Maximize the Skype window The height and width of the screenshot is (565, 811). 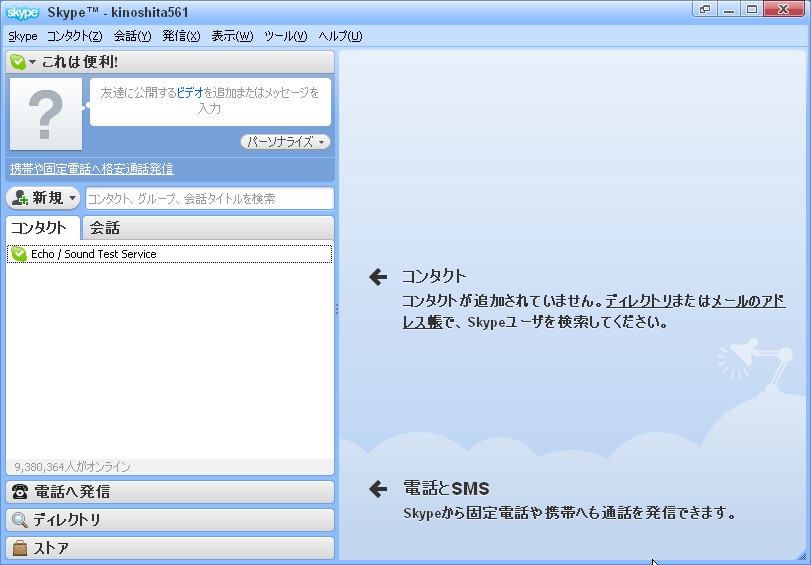click(752, 9)
